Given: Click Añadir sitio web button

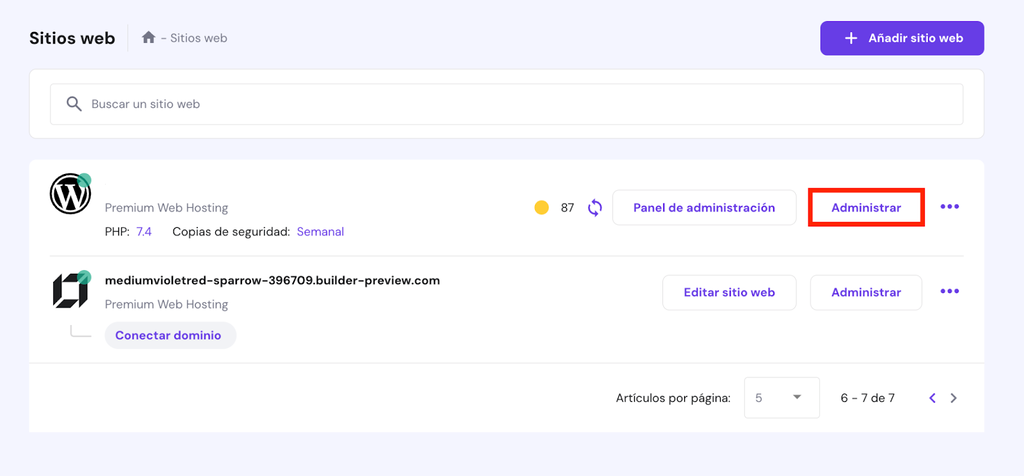Looking at the screenshot, I should click(902, 38).
